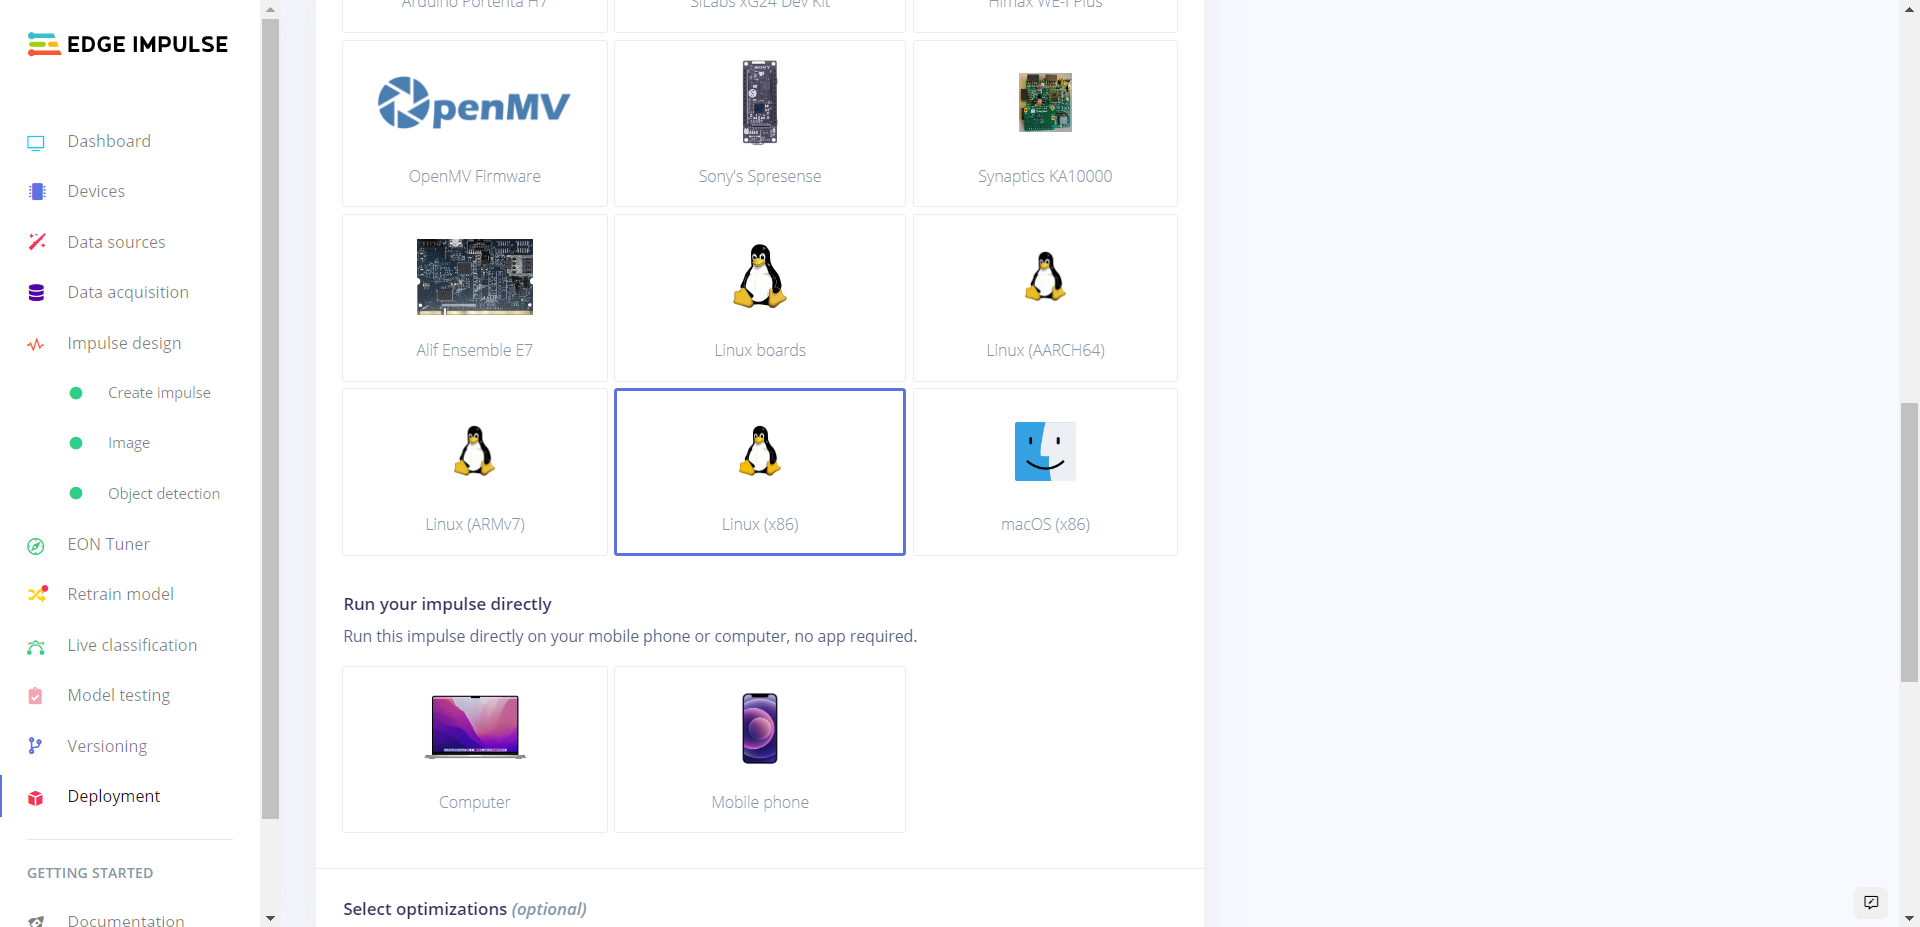1920x927 pixels.
Task: Click the green dot beside Image
Action: [x=76, y=443]
